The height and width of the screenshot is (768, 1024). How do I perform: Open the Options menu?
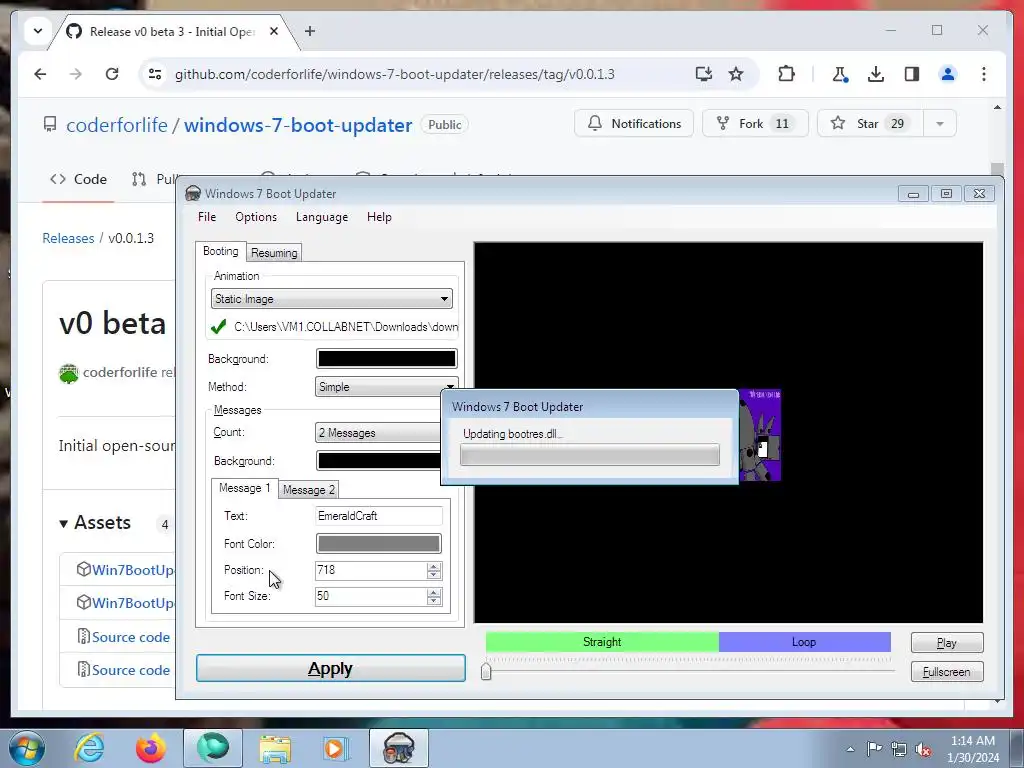(256, 217)
